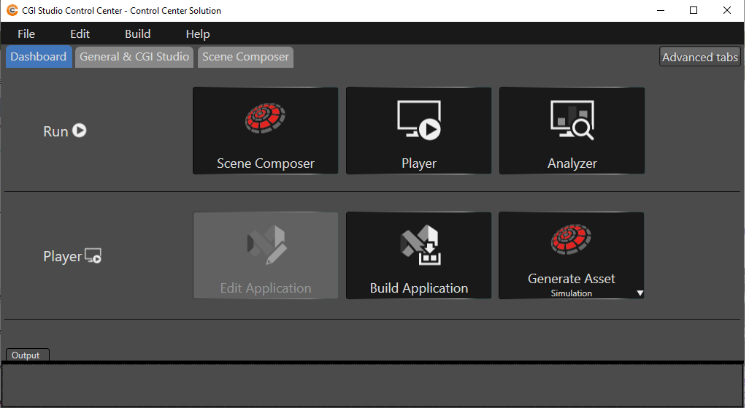Image resolution: width=745 pixels, height=409 pixels.
Task: Click the CGI Studio logo in title bar
Action: 12,10
